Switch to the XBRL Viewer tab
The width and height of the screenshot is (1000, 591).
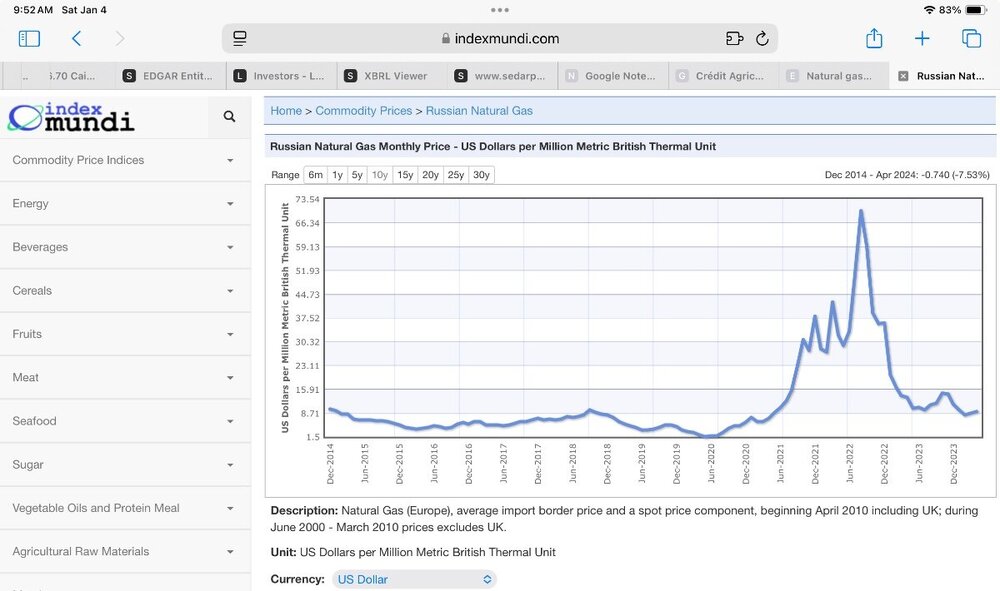tap(387, 76)
